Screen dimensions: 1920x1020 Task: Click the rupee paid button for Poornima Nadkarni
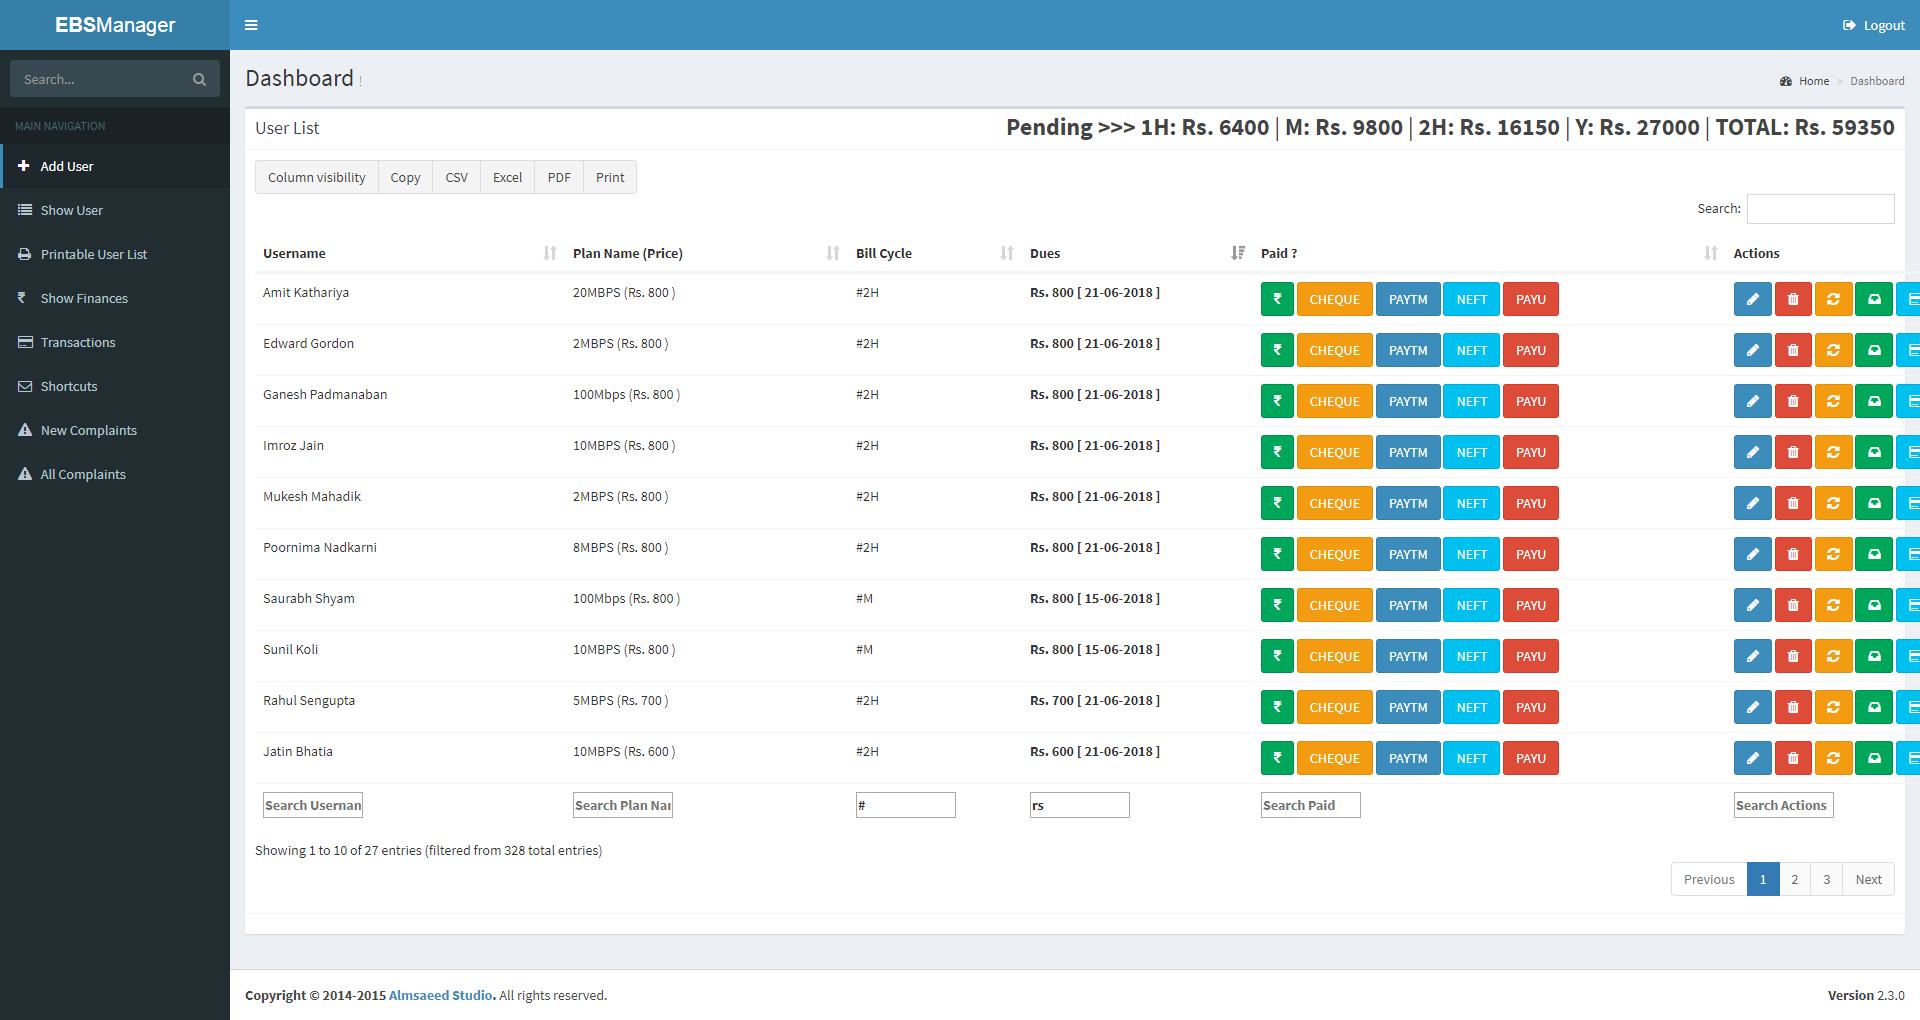click(x=1277, y=554)
